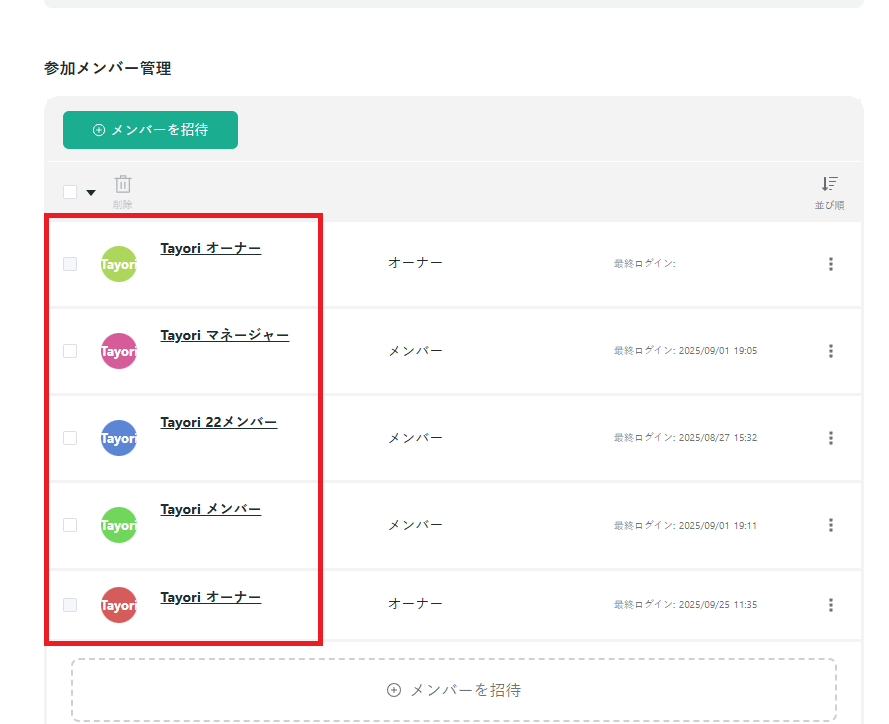
Task: Open the Tayori マネージャー member link
Action: [224, 335]
